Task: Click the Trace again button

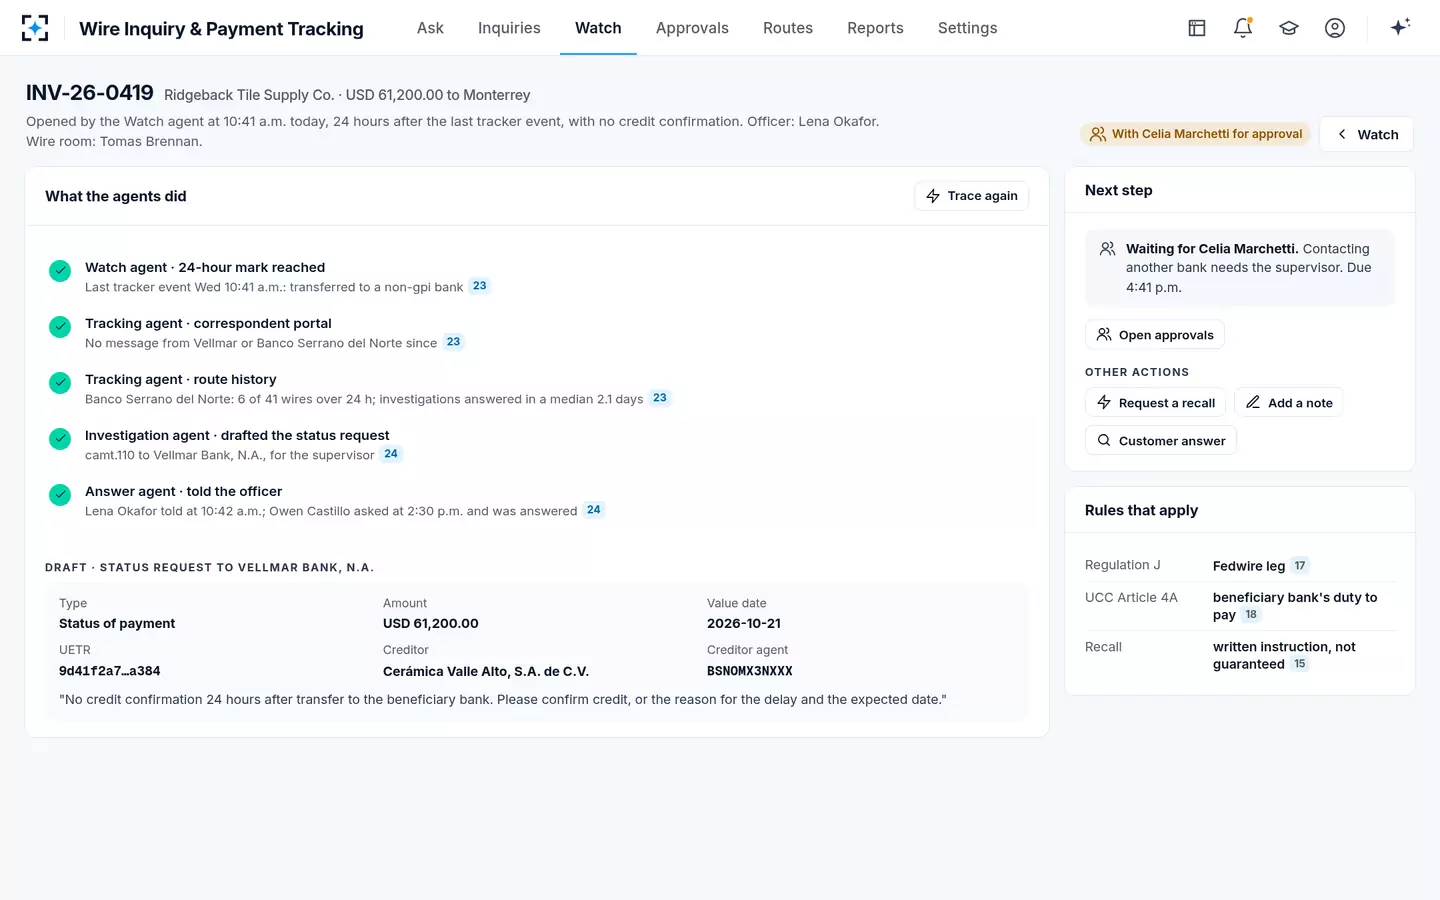Action: coord(971,196)
